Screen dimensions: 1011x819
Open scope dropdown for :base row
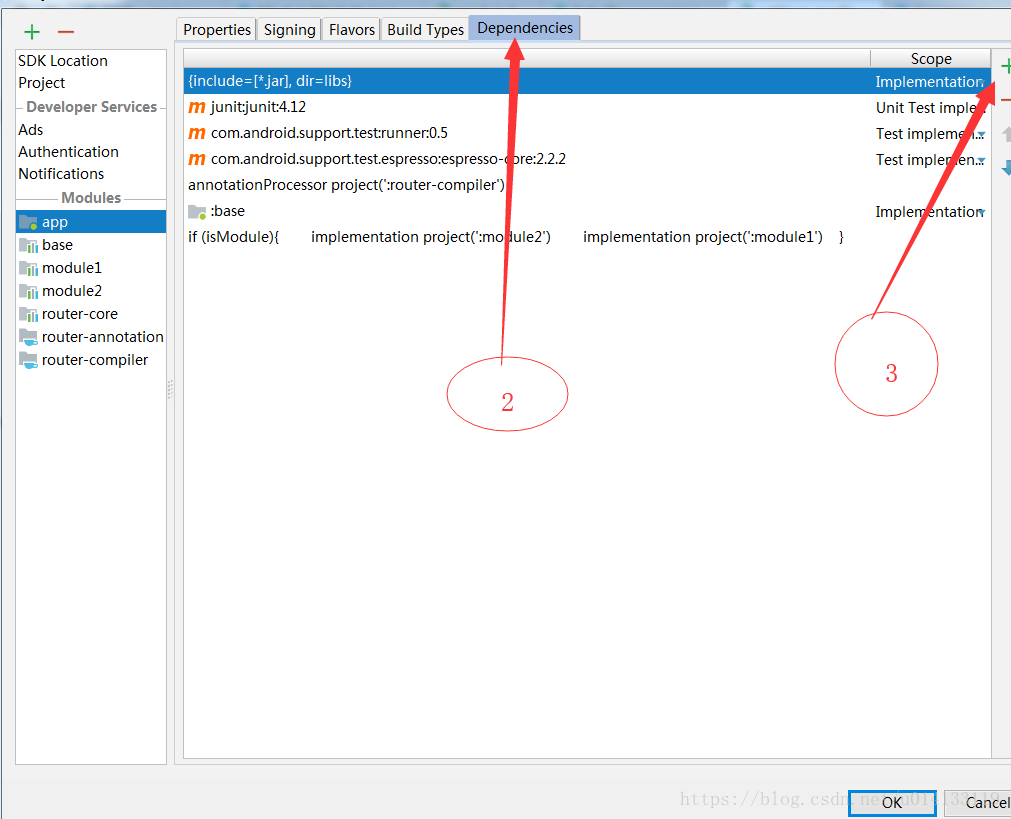(981, 212)
